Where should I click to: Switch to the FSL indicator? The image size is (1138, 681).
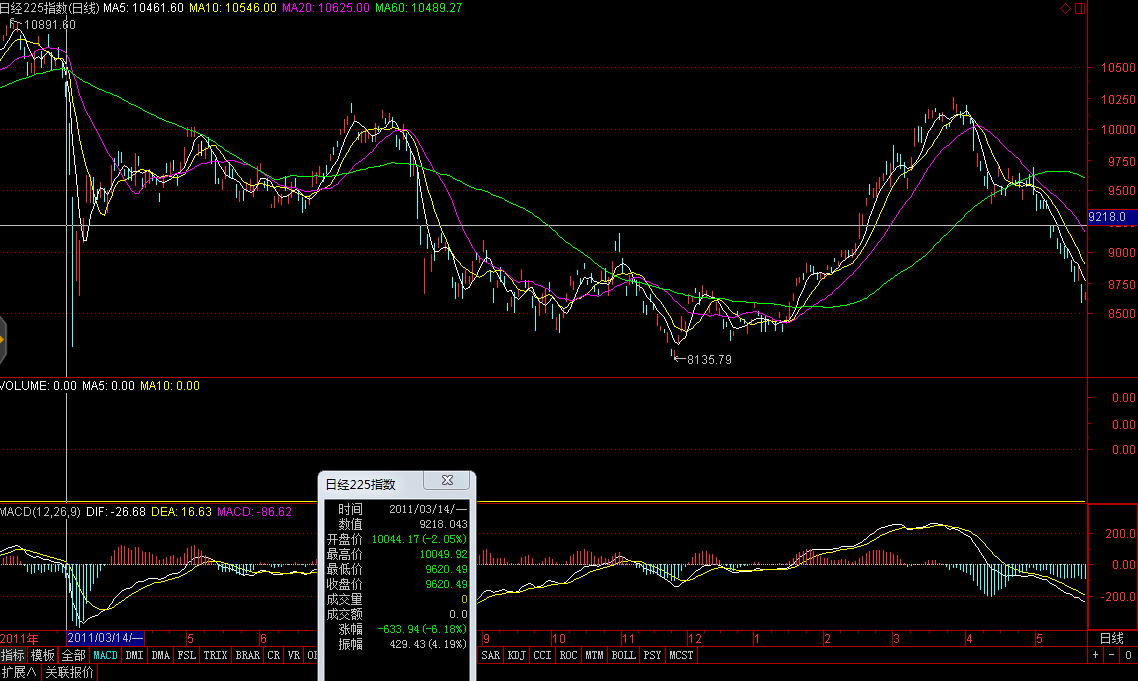coord(187,655)
